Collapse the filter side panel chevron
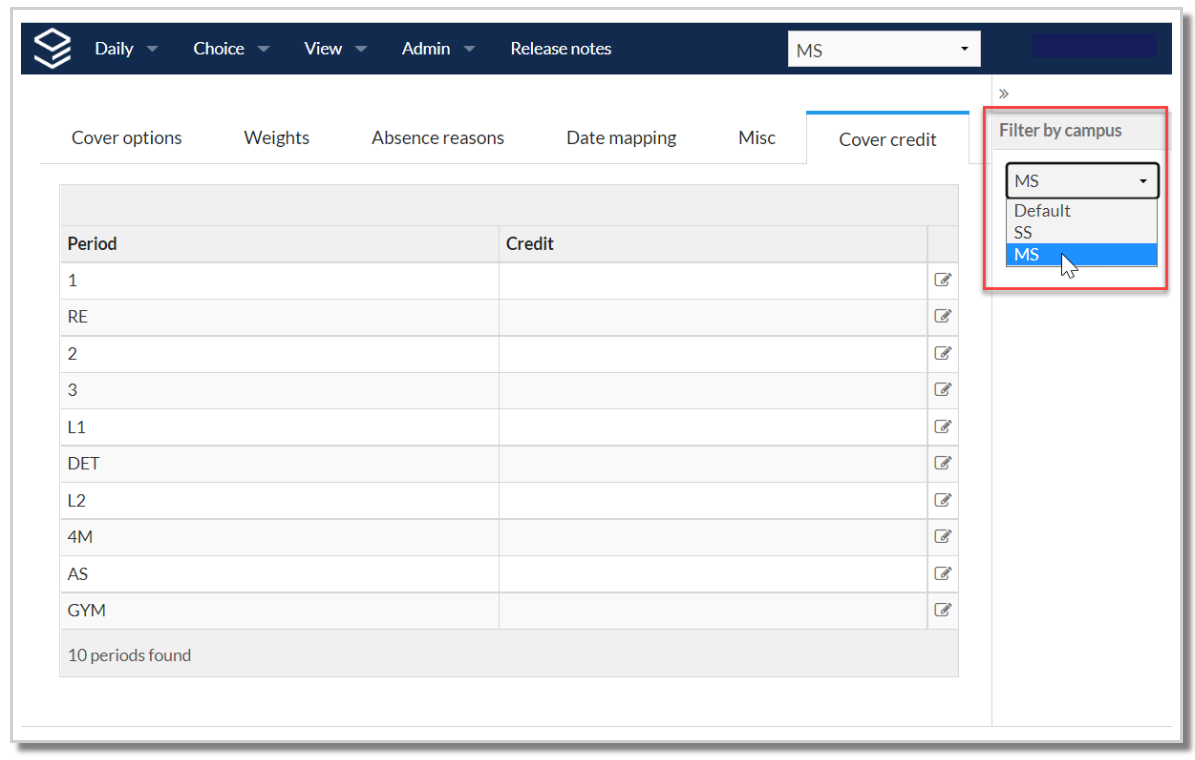The height and width of the screenshot is (760, 1195). coord(1004,94)
